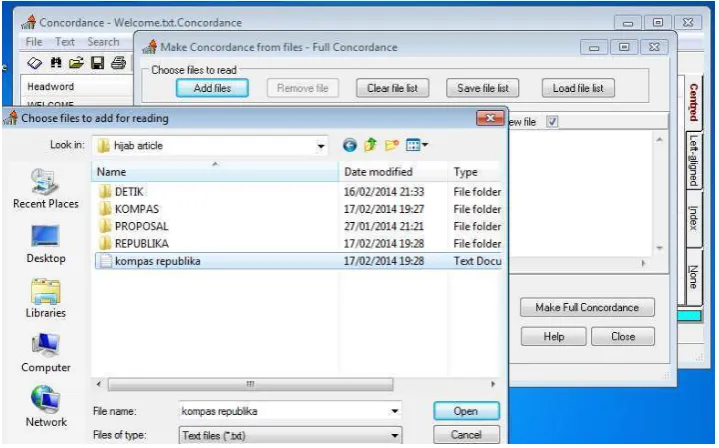Click the File name input field

coord(284,411)
